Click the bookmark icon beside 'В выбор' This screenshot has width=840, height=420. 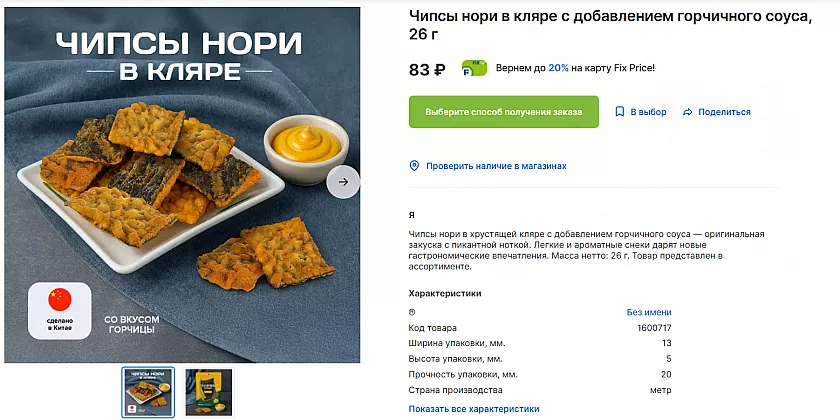(620, 112)
